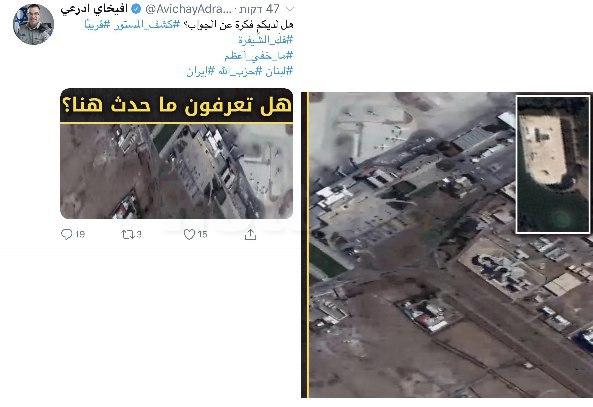Open Avichay Adraee's profile avatar

coord(33,25)
